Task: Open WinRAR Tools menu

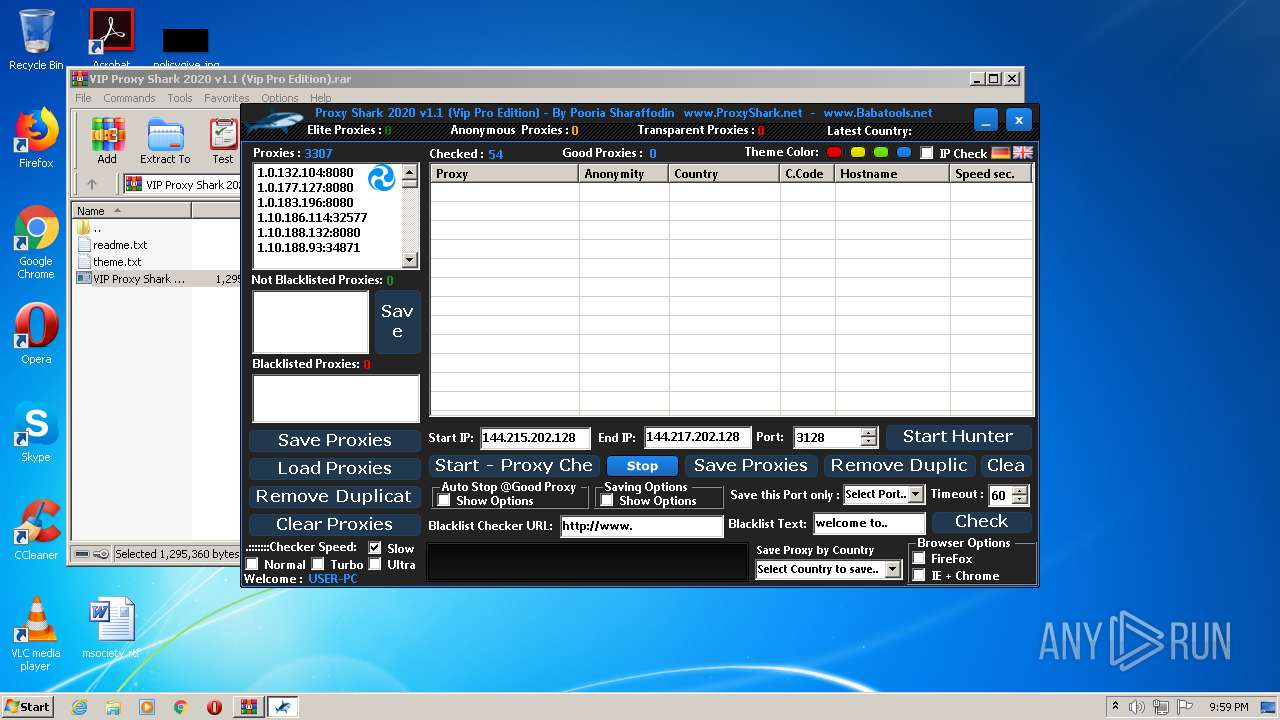Action: tap(180, 98)
